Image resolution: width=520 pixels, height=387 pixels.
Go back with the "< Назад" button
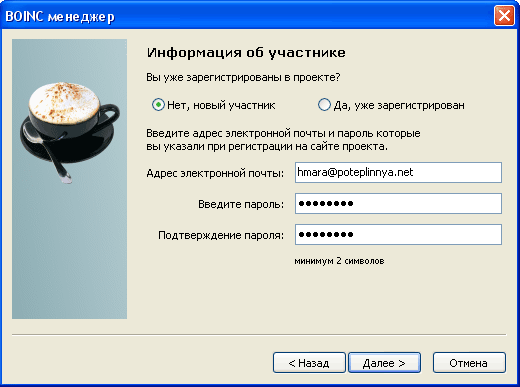click(309, 363)
